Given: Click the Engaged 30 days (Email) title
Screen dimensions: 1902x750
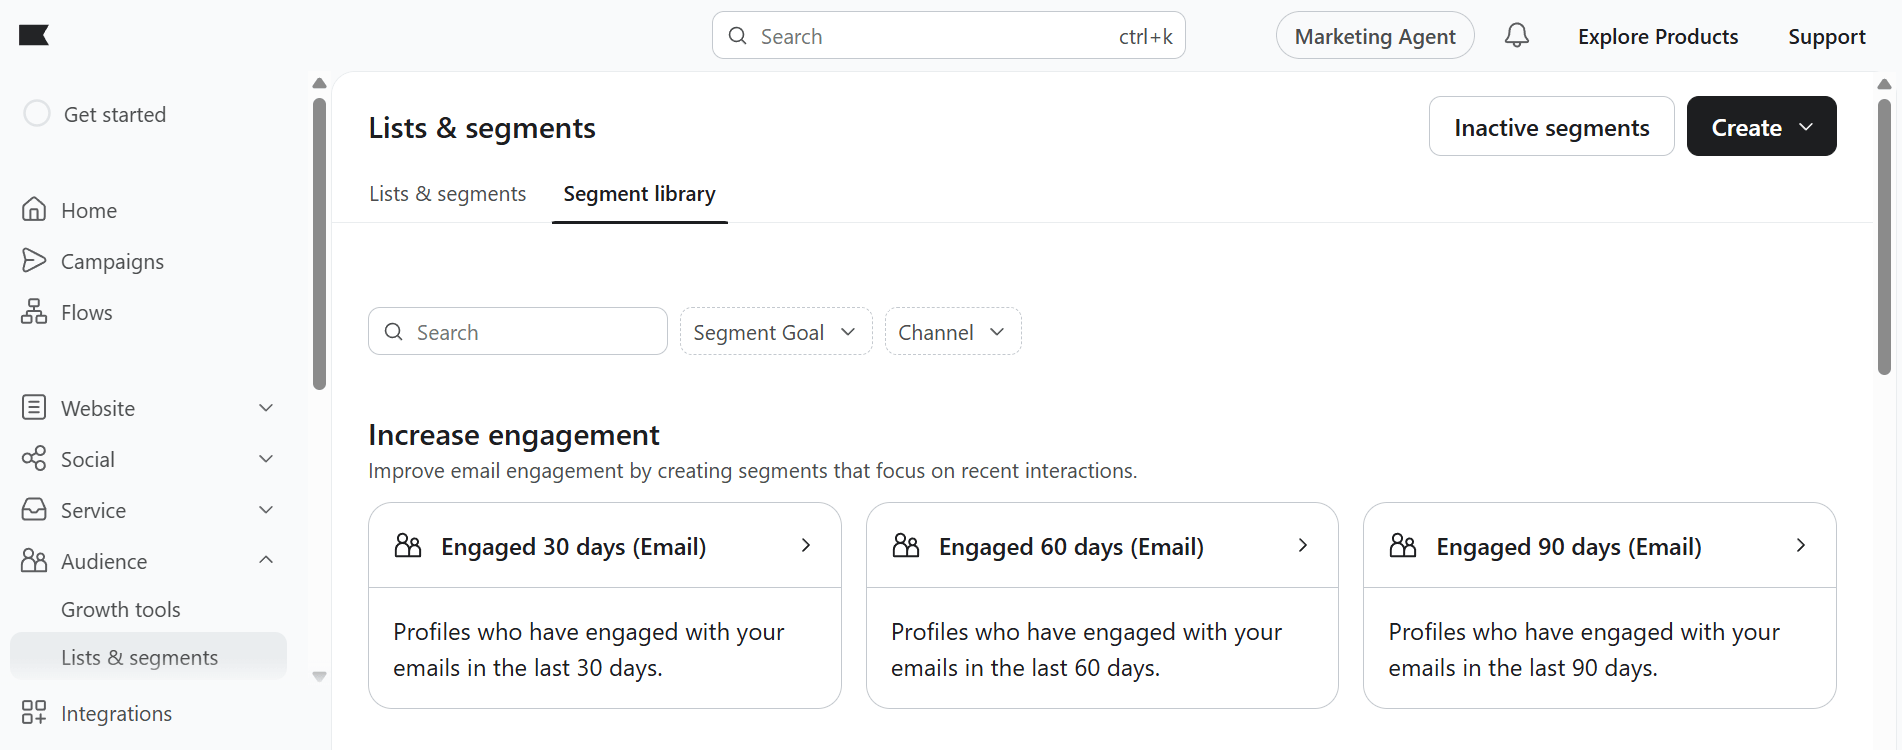Looking at the screenshot, I should [573, 546].
